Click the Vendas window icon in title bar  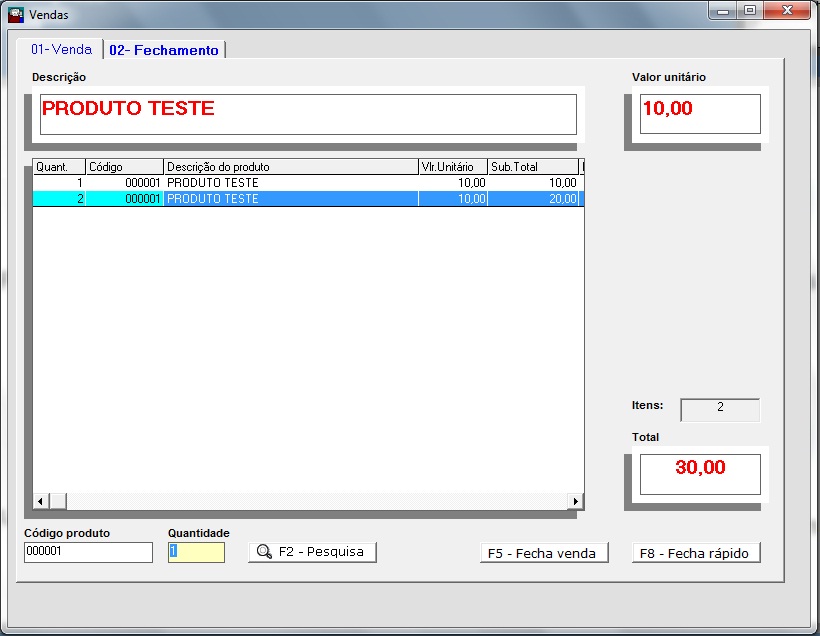(x=15, y=15)
